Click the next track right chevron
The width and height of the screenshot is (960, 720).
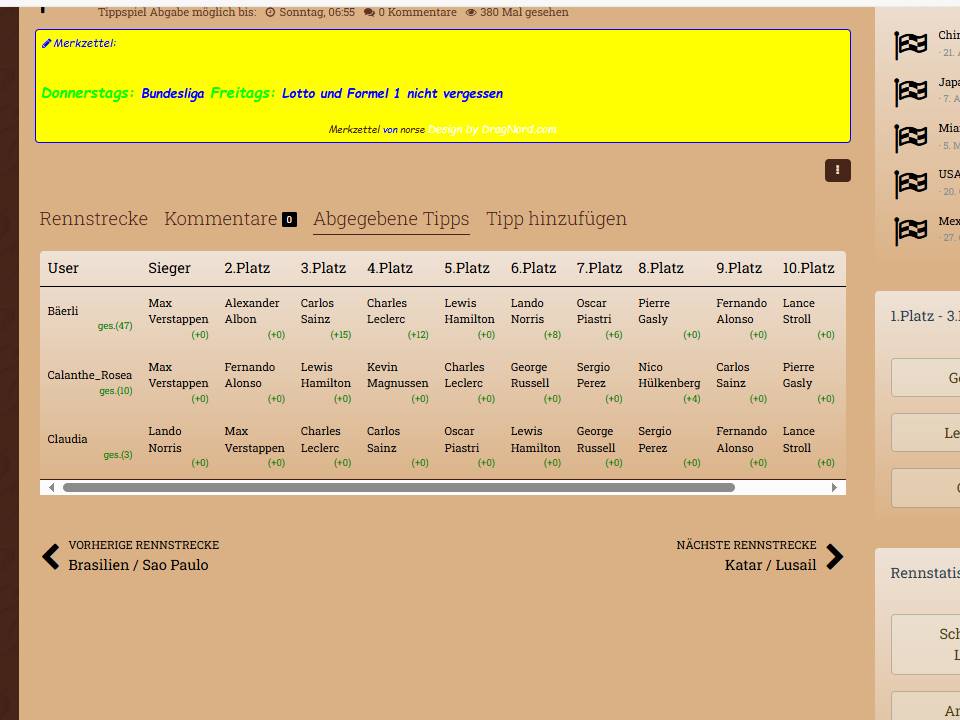pyautogui.click(x=834, y=557)
